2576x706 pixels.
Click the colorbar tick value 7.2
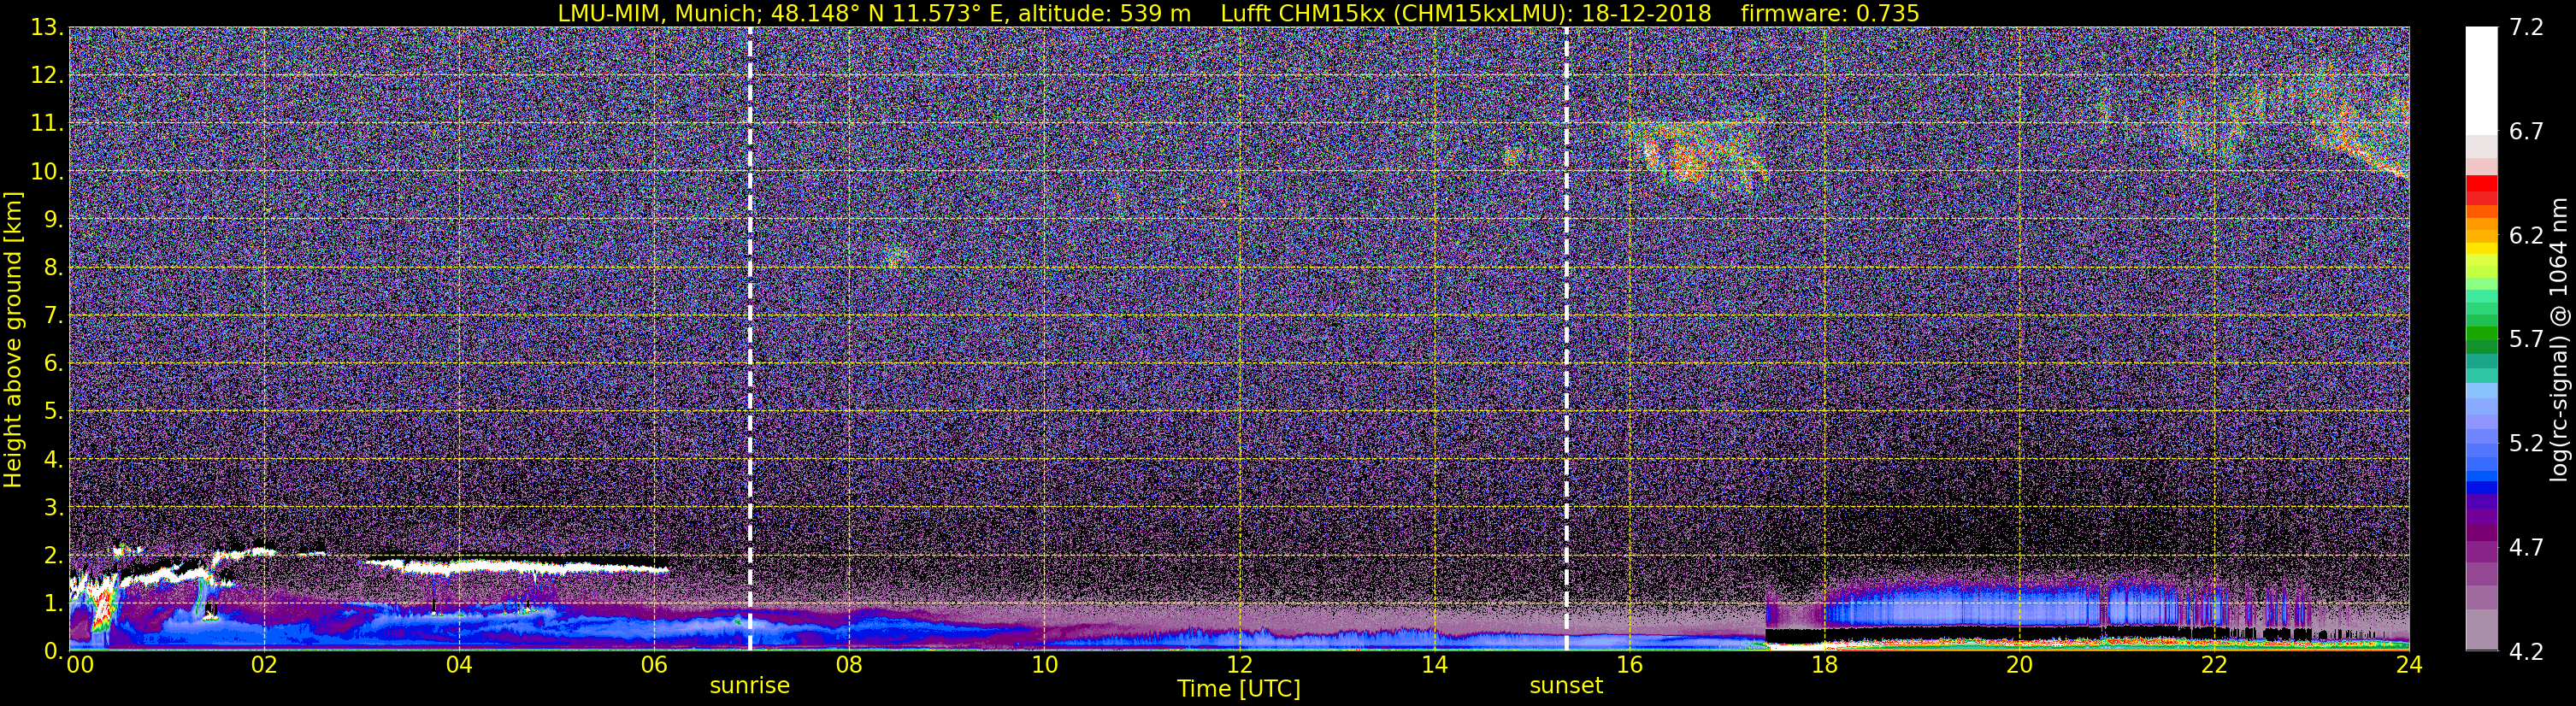(x=2526, y=28)
